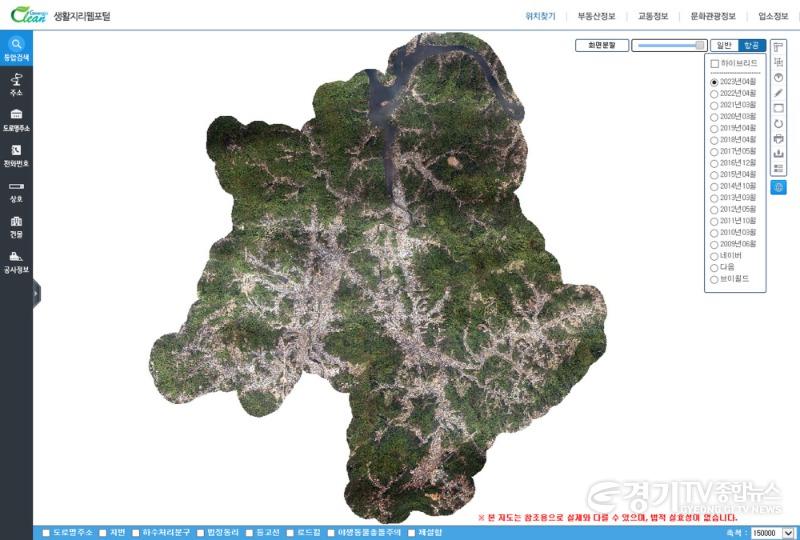Screen dimensions: 800x540
Task: Click the print icon in right toolbar
Action: [x=779, y=138]
